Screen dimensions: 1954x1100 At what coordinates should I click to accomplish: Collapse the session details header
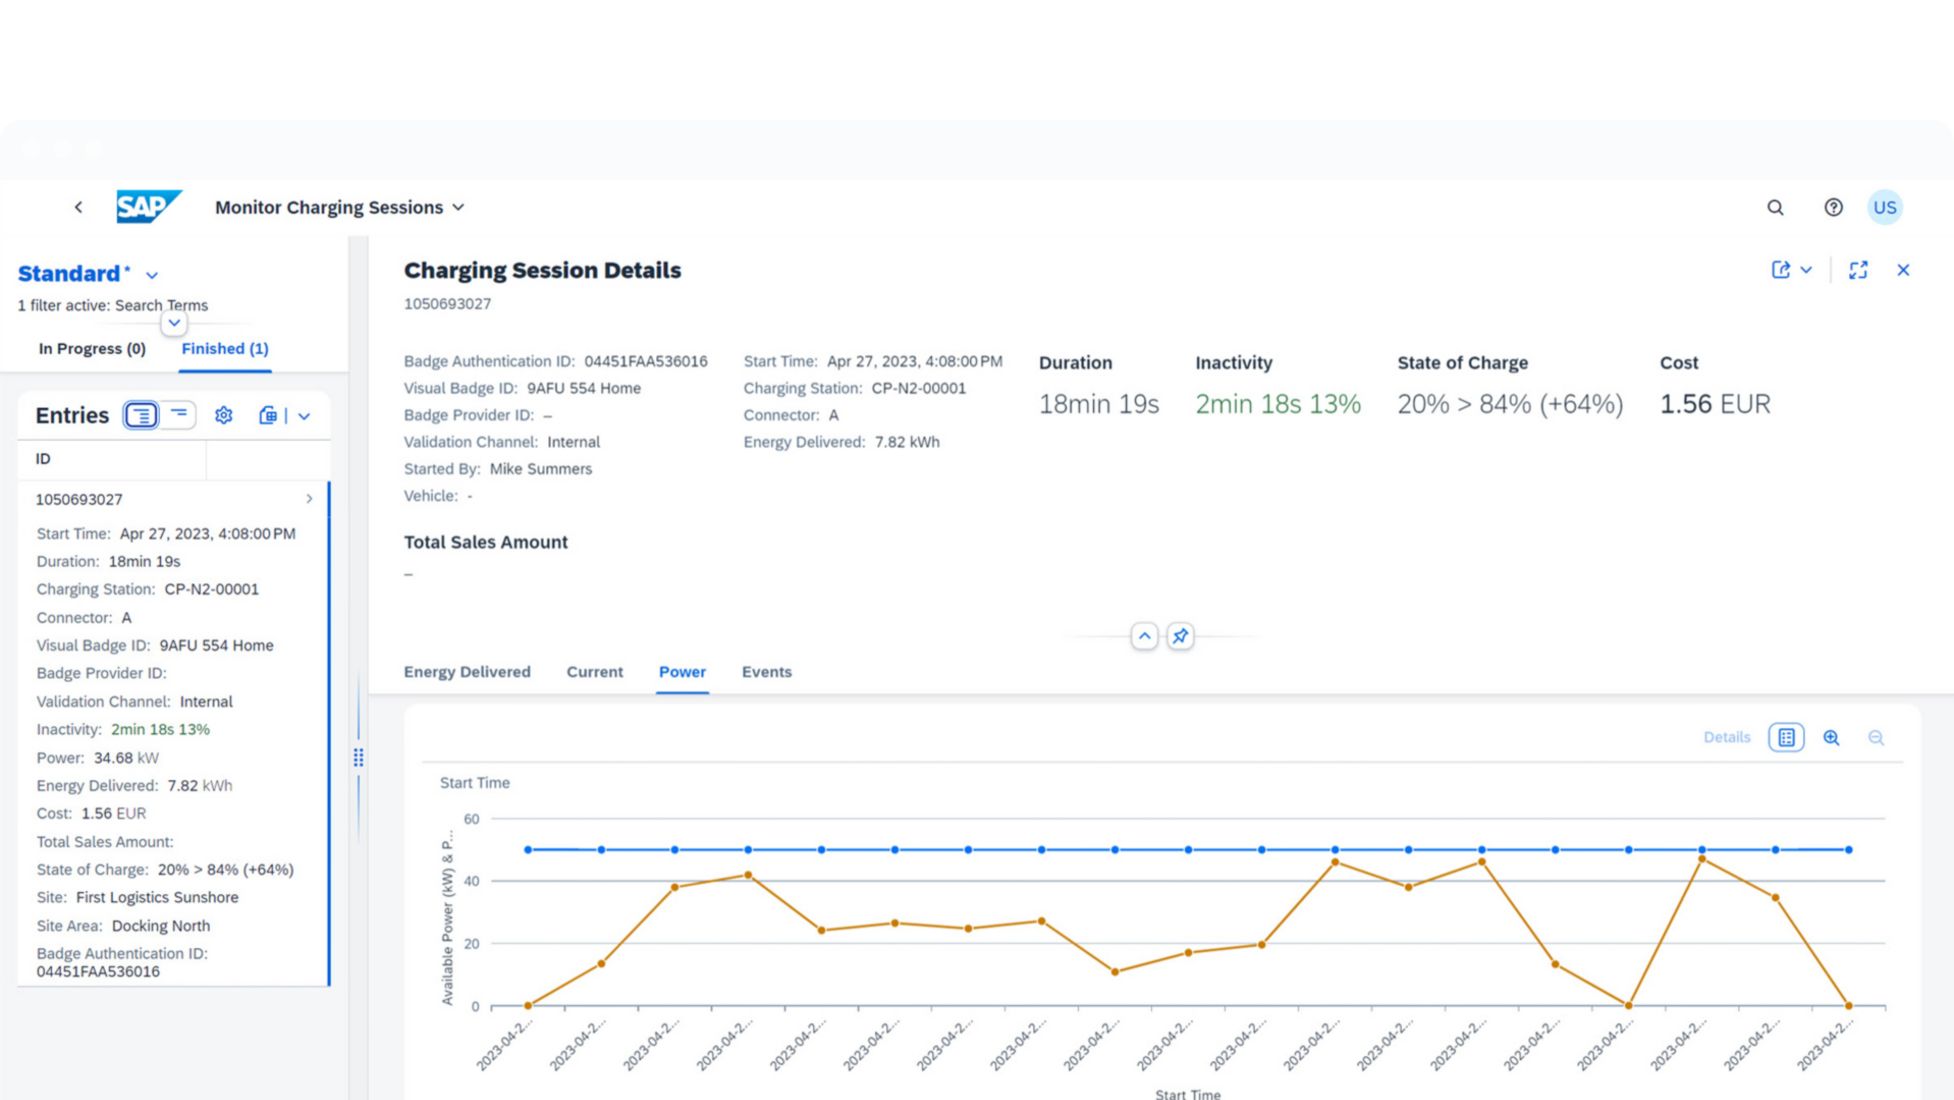click(1144, 636)
